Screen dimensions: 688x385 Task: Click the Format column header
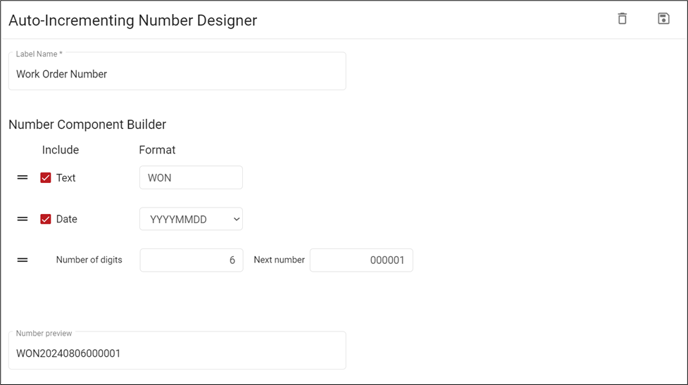pyautogui.click(x=157, y=150)
